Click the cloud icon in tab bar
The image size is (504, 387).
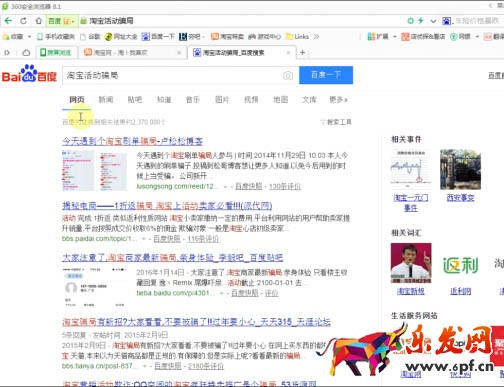[26, 53]
